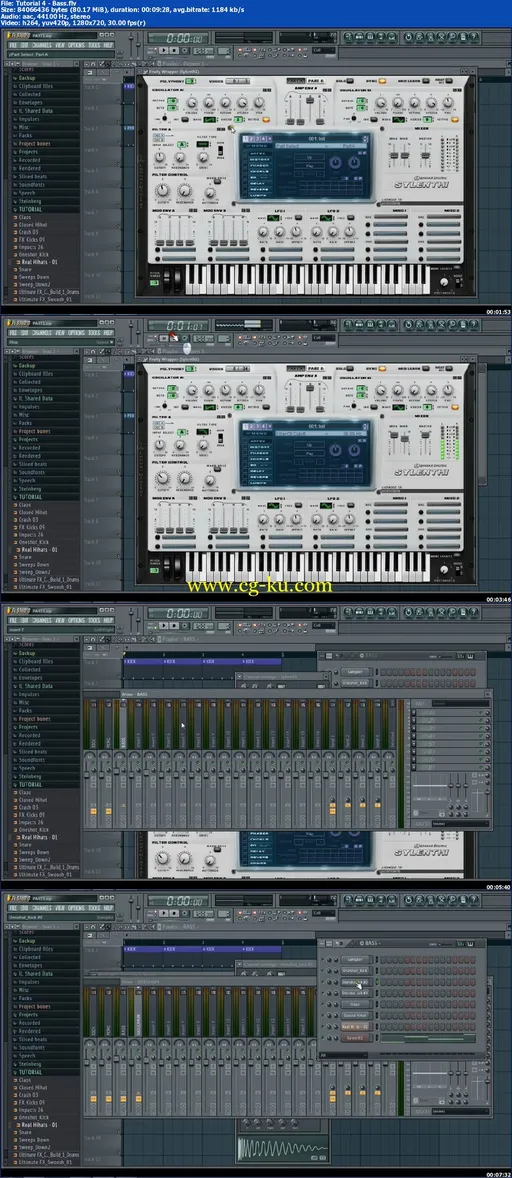512x1178 pixels.
Task: Click sampler channel button in 00:07:32 frame
Action: click(x=356, y=959)
